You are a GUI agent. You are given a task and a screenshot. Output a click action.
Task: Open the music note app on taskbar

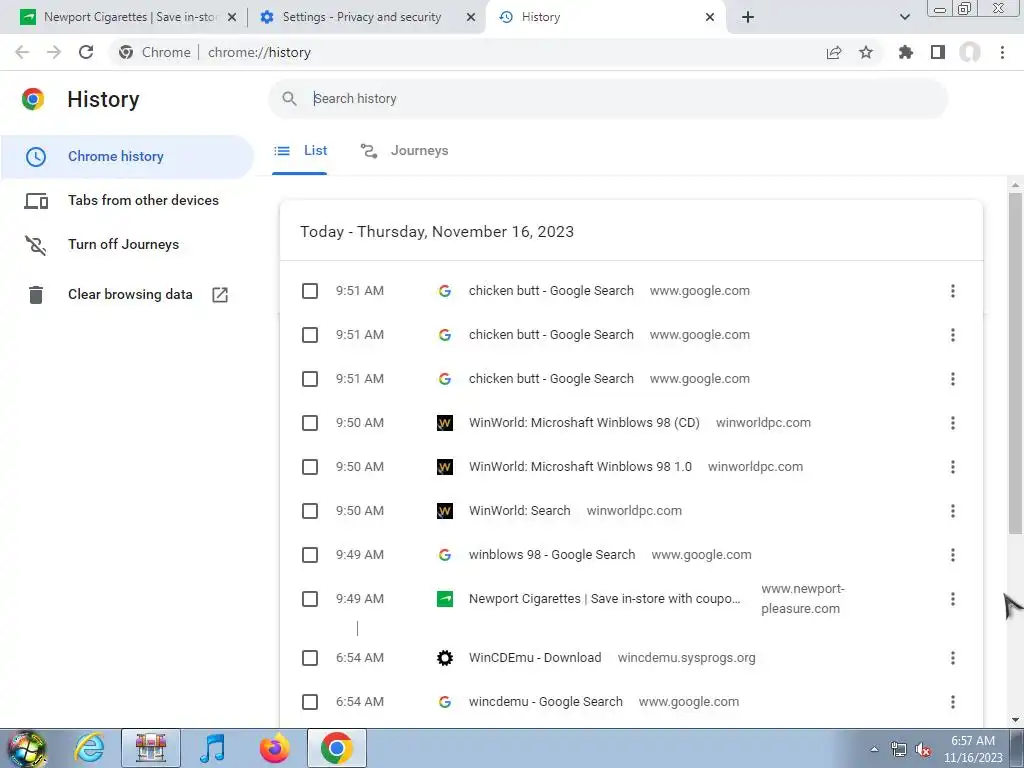click(x=213, y=748)
